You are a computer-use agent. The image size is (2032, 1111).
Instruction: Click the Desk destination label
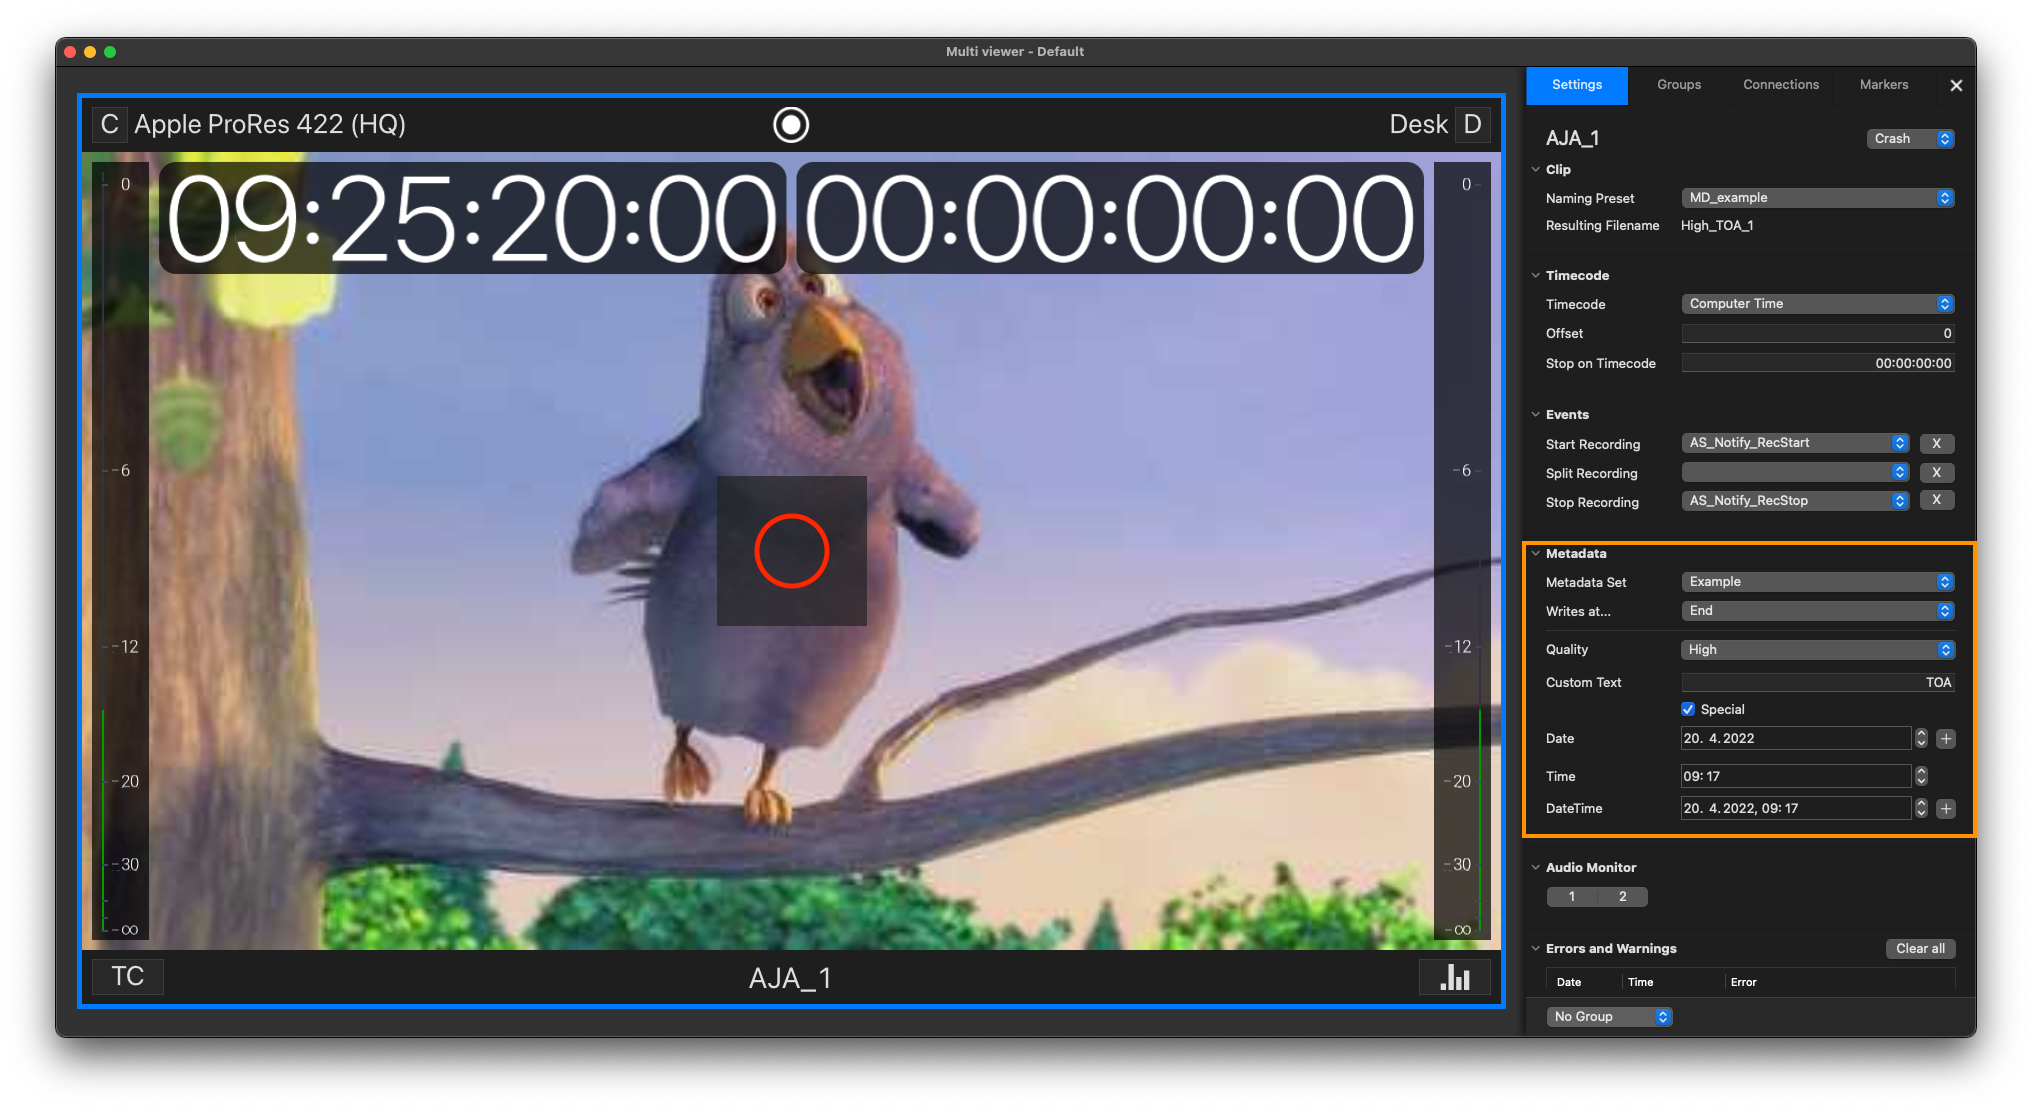1418,124
